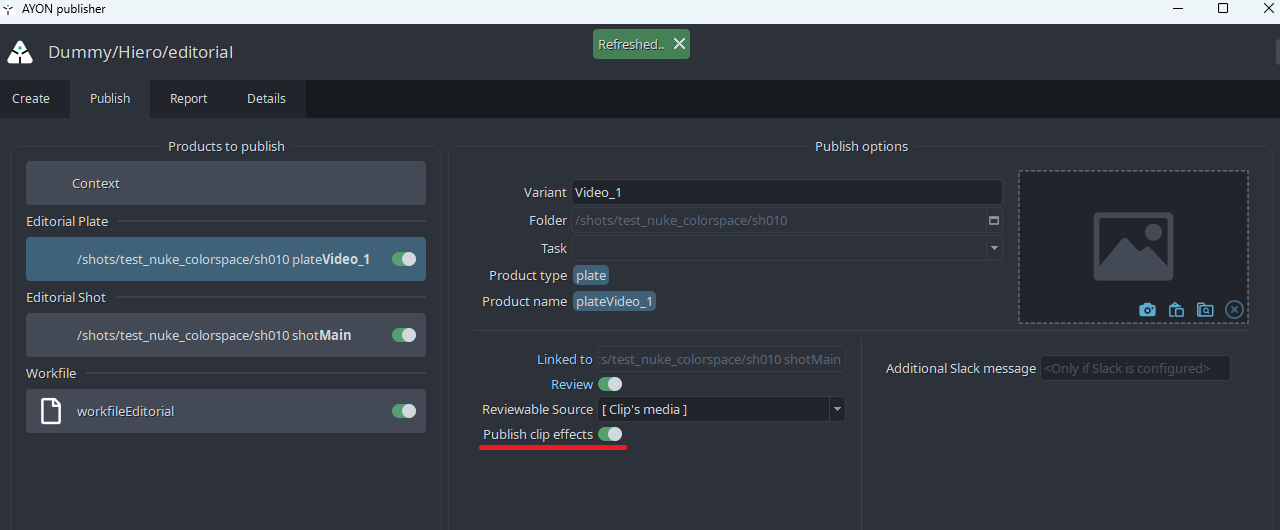Click the workfile document icon

click(51, 411)
